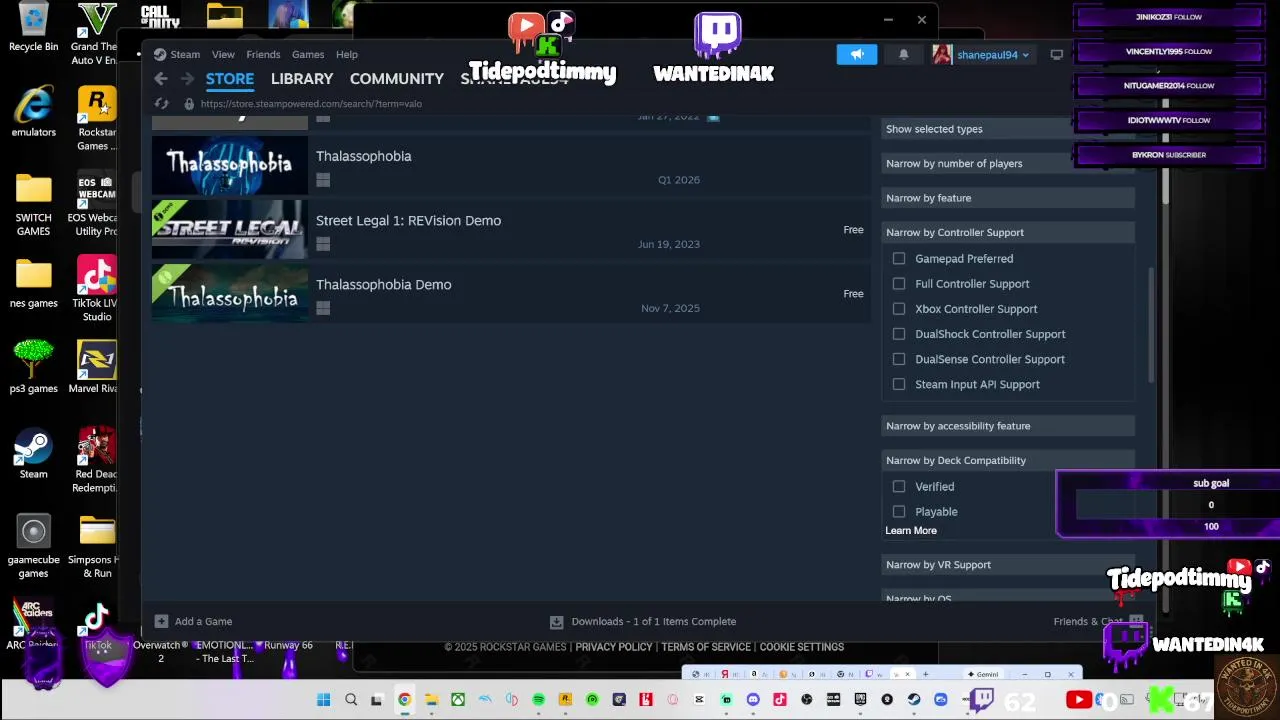The image size is (1280, 720).
Task: Click Add a Game button label
Action: (203, 621)
